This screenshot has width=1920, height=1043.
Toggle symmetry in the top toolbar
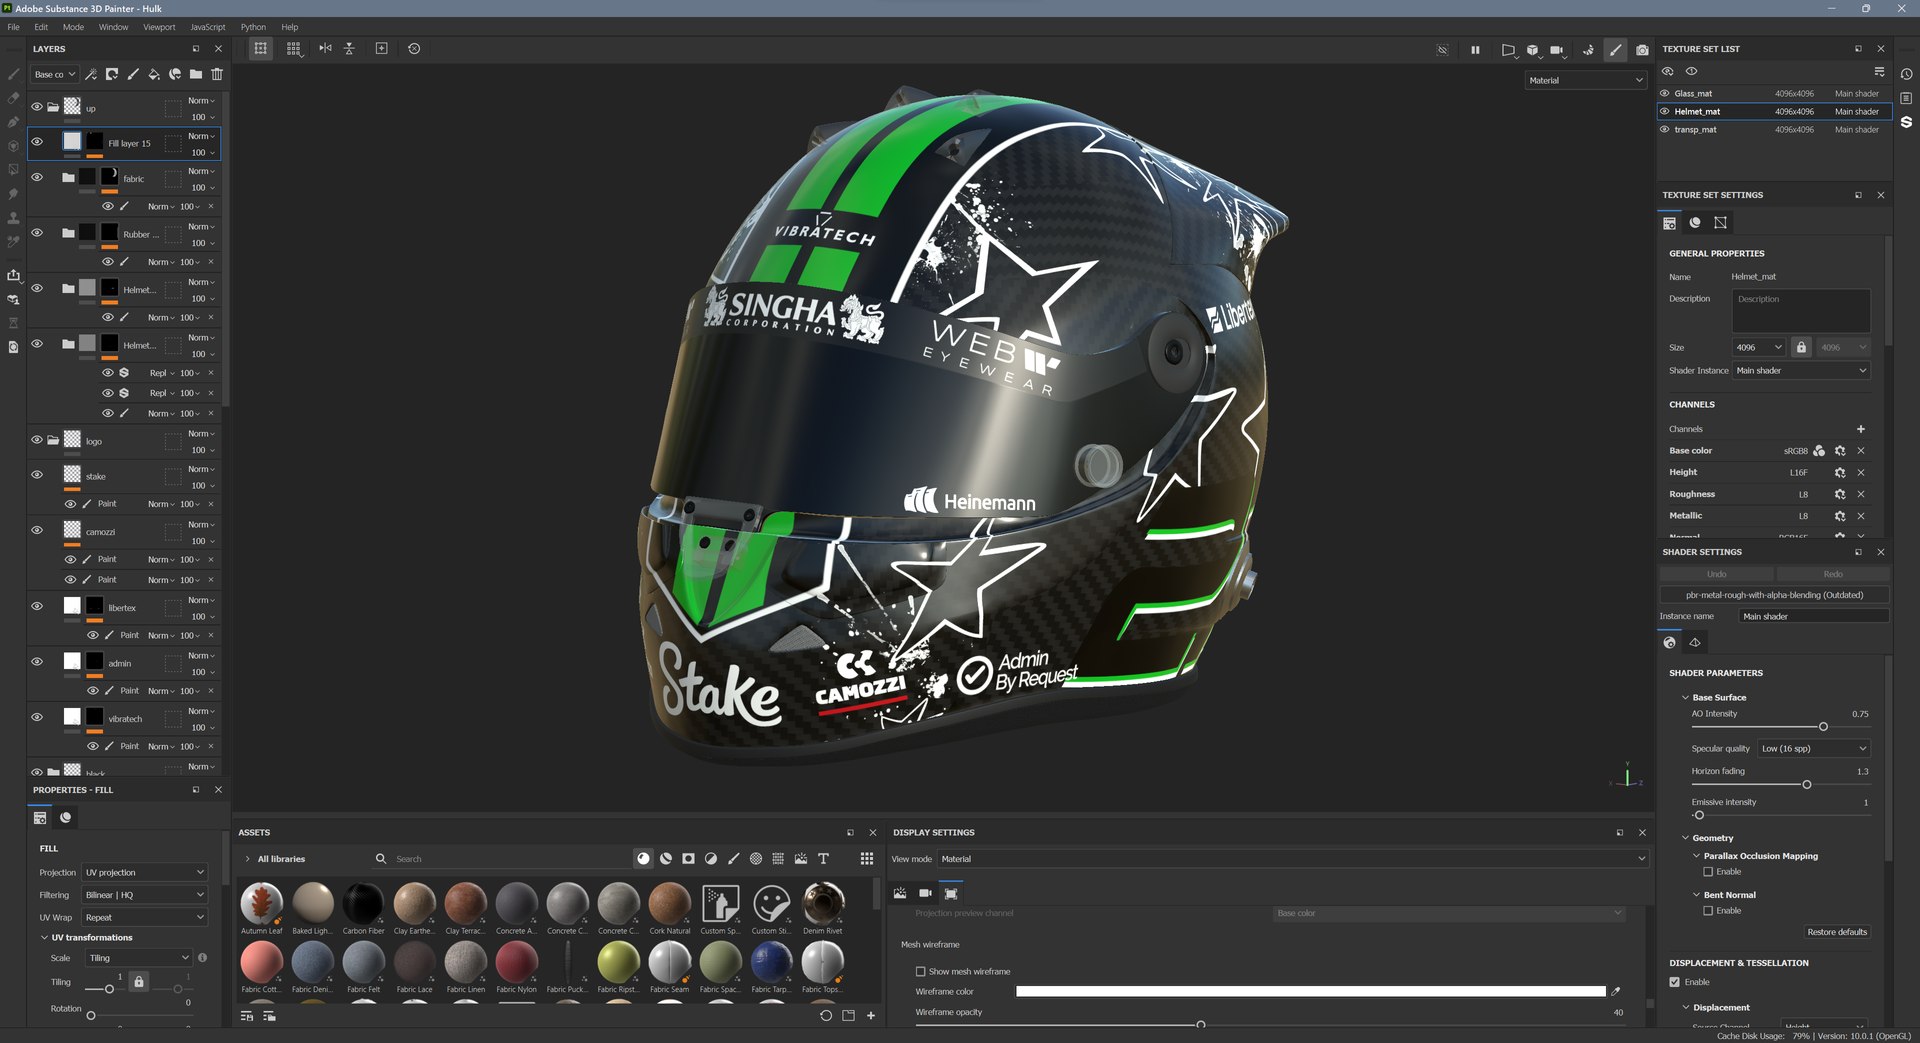click(325, 48)
